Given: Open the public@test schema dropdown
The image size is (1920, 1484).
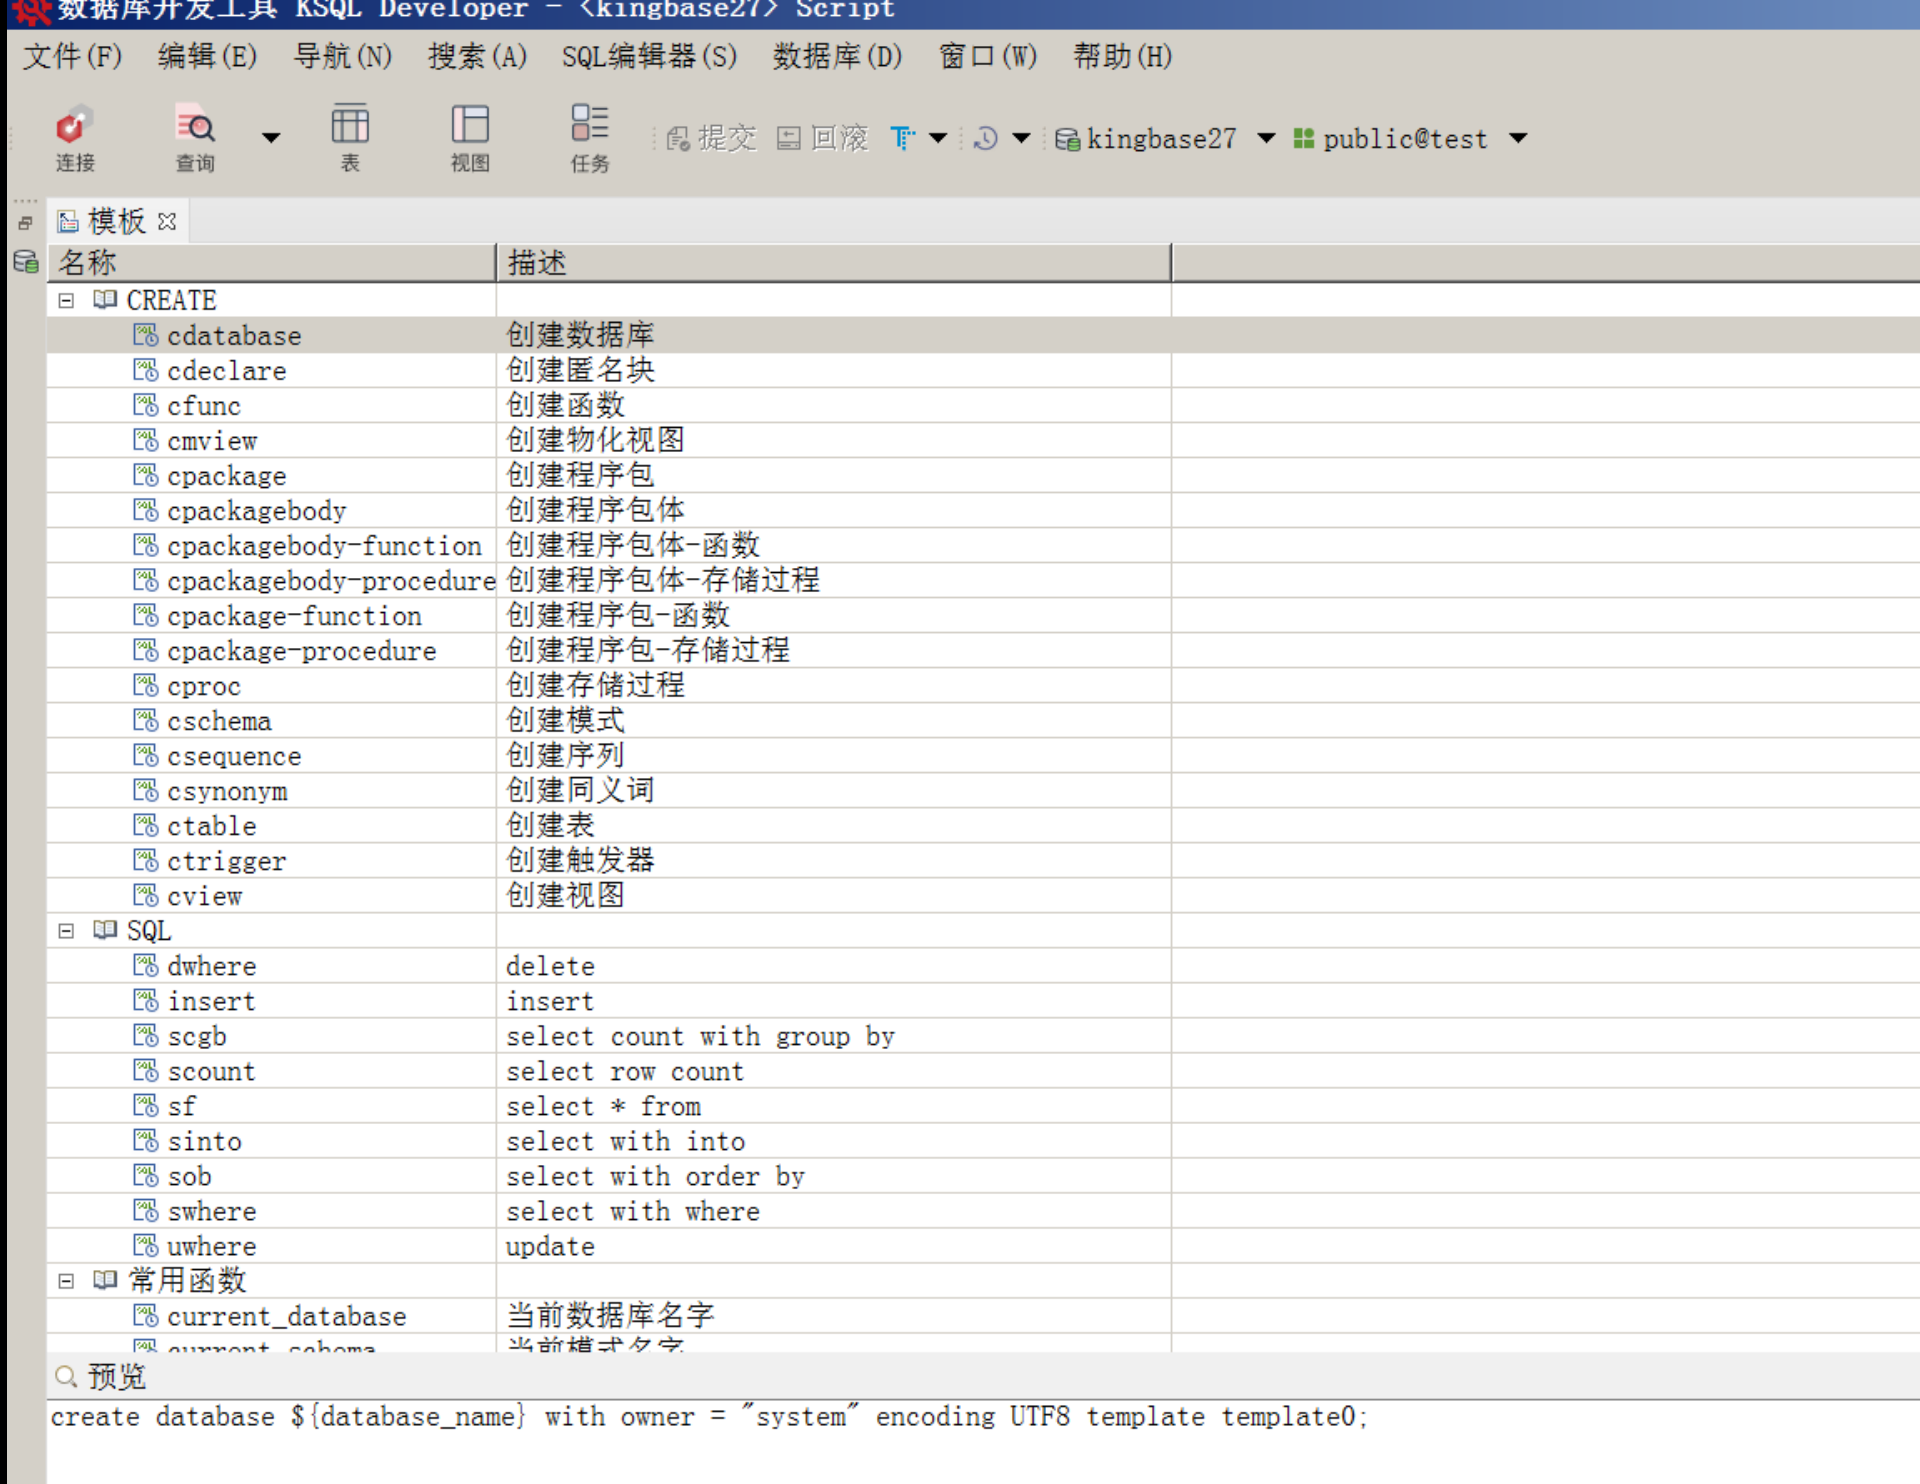Looking at the screenshot, I should coord(1518,138).
